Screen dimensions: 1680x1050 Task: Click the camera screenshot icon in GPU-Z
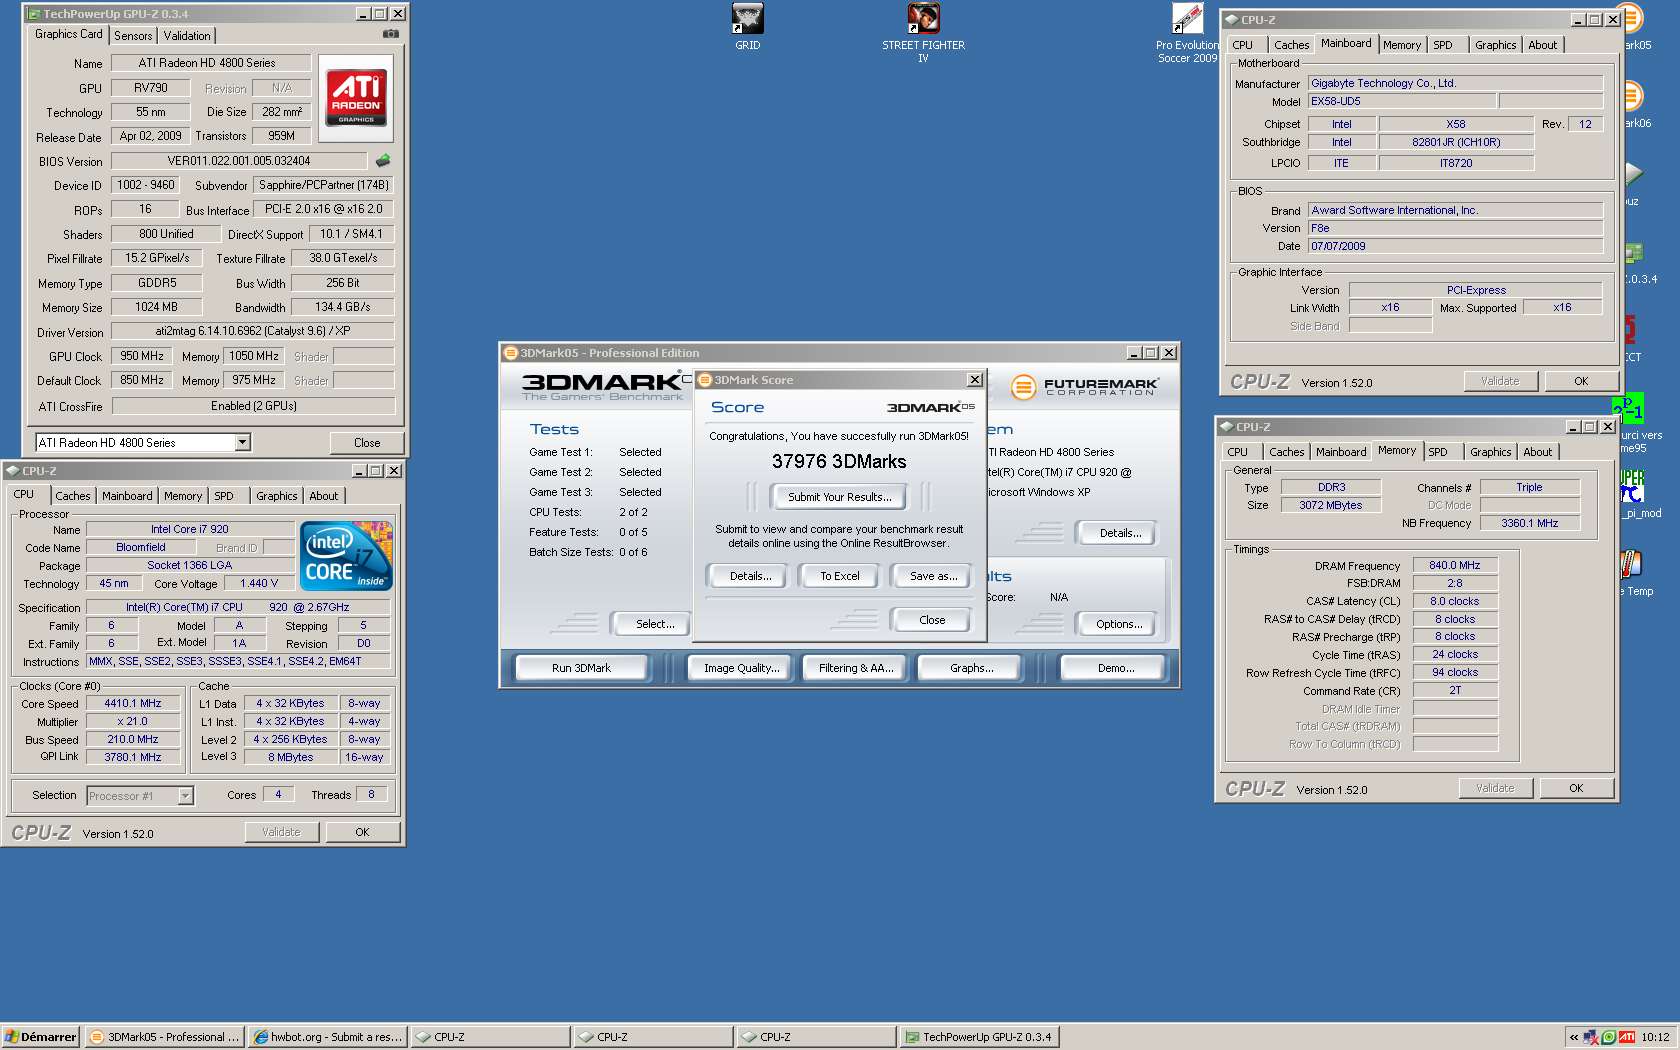[391, 34]
